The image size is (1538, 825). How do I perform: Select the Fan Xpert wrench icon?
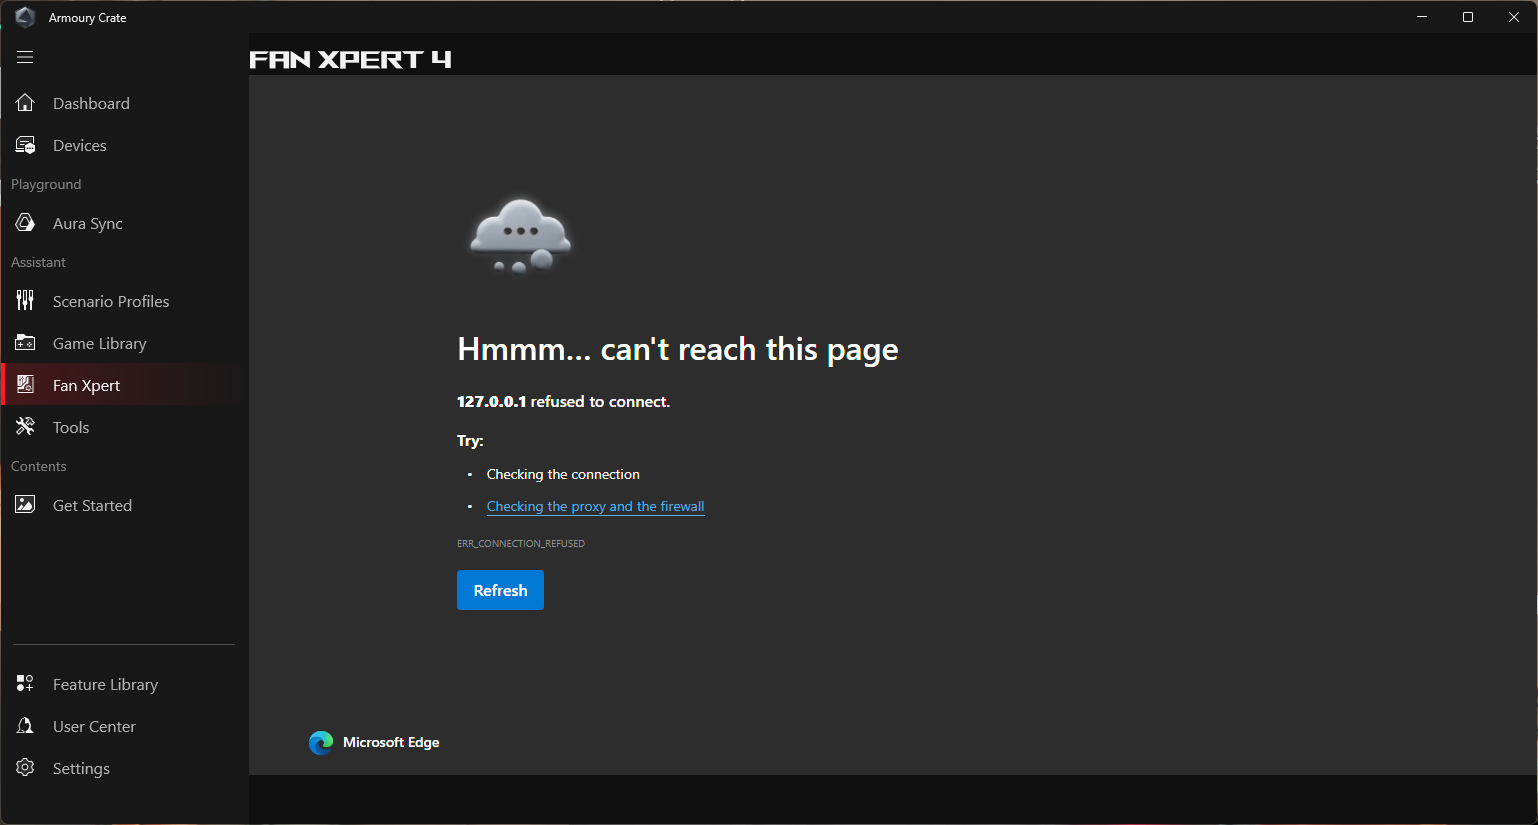[x=25, y=384]
